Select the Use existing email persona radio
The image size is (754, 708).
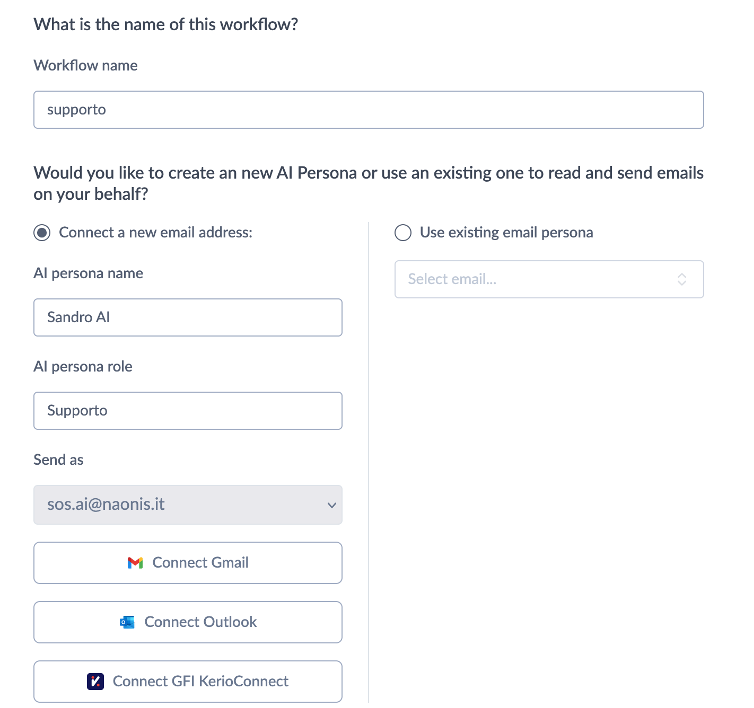(402, 233)
